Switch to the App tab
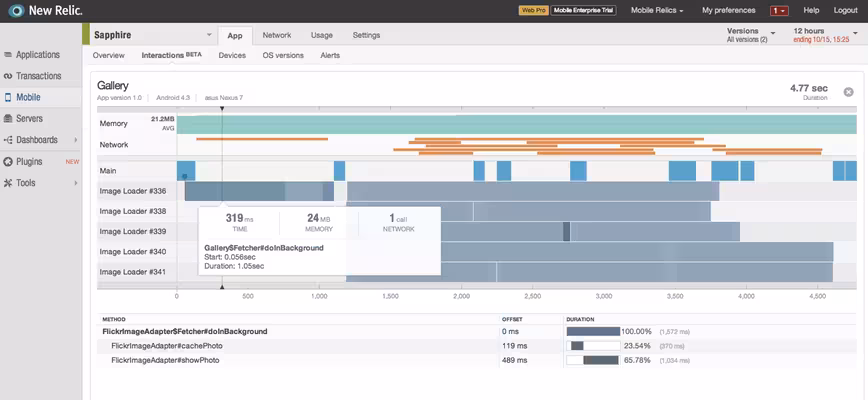Image resolution: width=868 pixels, height=400 pixels. 235,35
